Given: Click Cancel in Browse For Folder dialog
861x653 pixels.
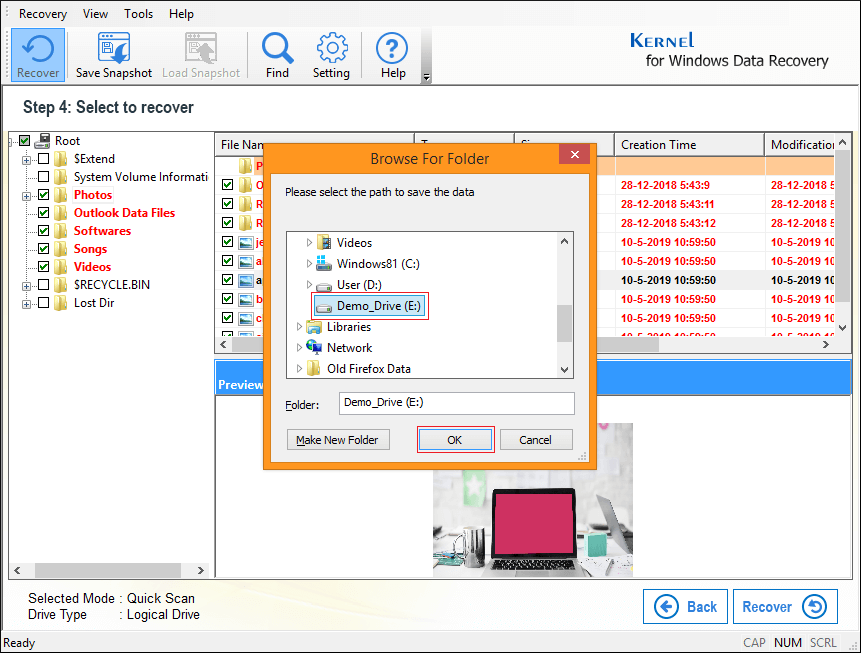Looking at the screenshot, I should pyautogui.click(x=535, y=440).
